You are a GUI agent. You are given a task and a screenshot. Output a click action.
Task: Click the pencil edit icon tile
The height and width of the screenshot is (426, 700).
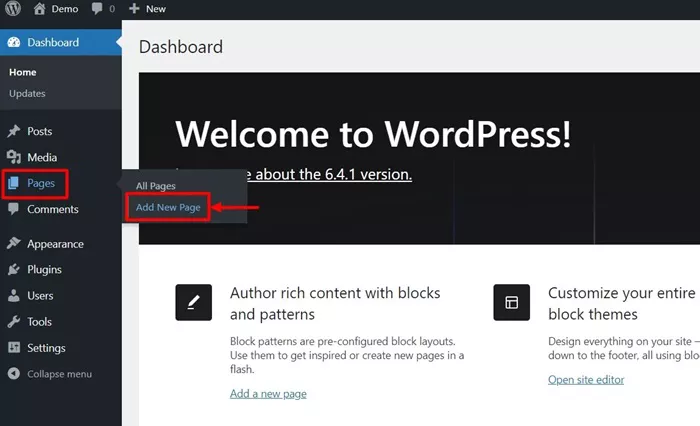pyautogui.click(x=193, y=302)
